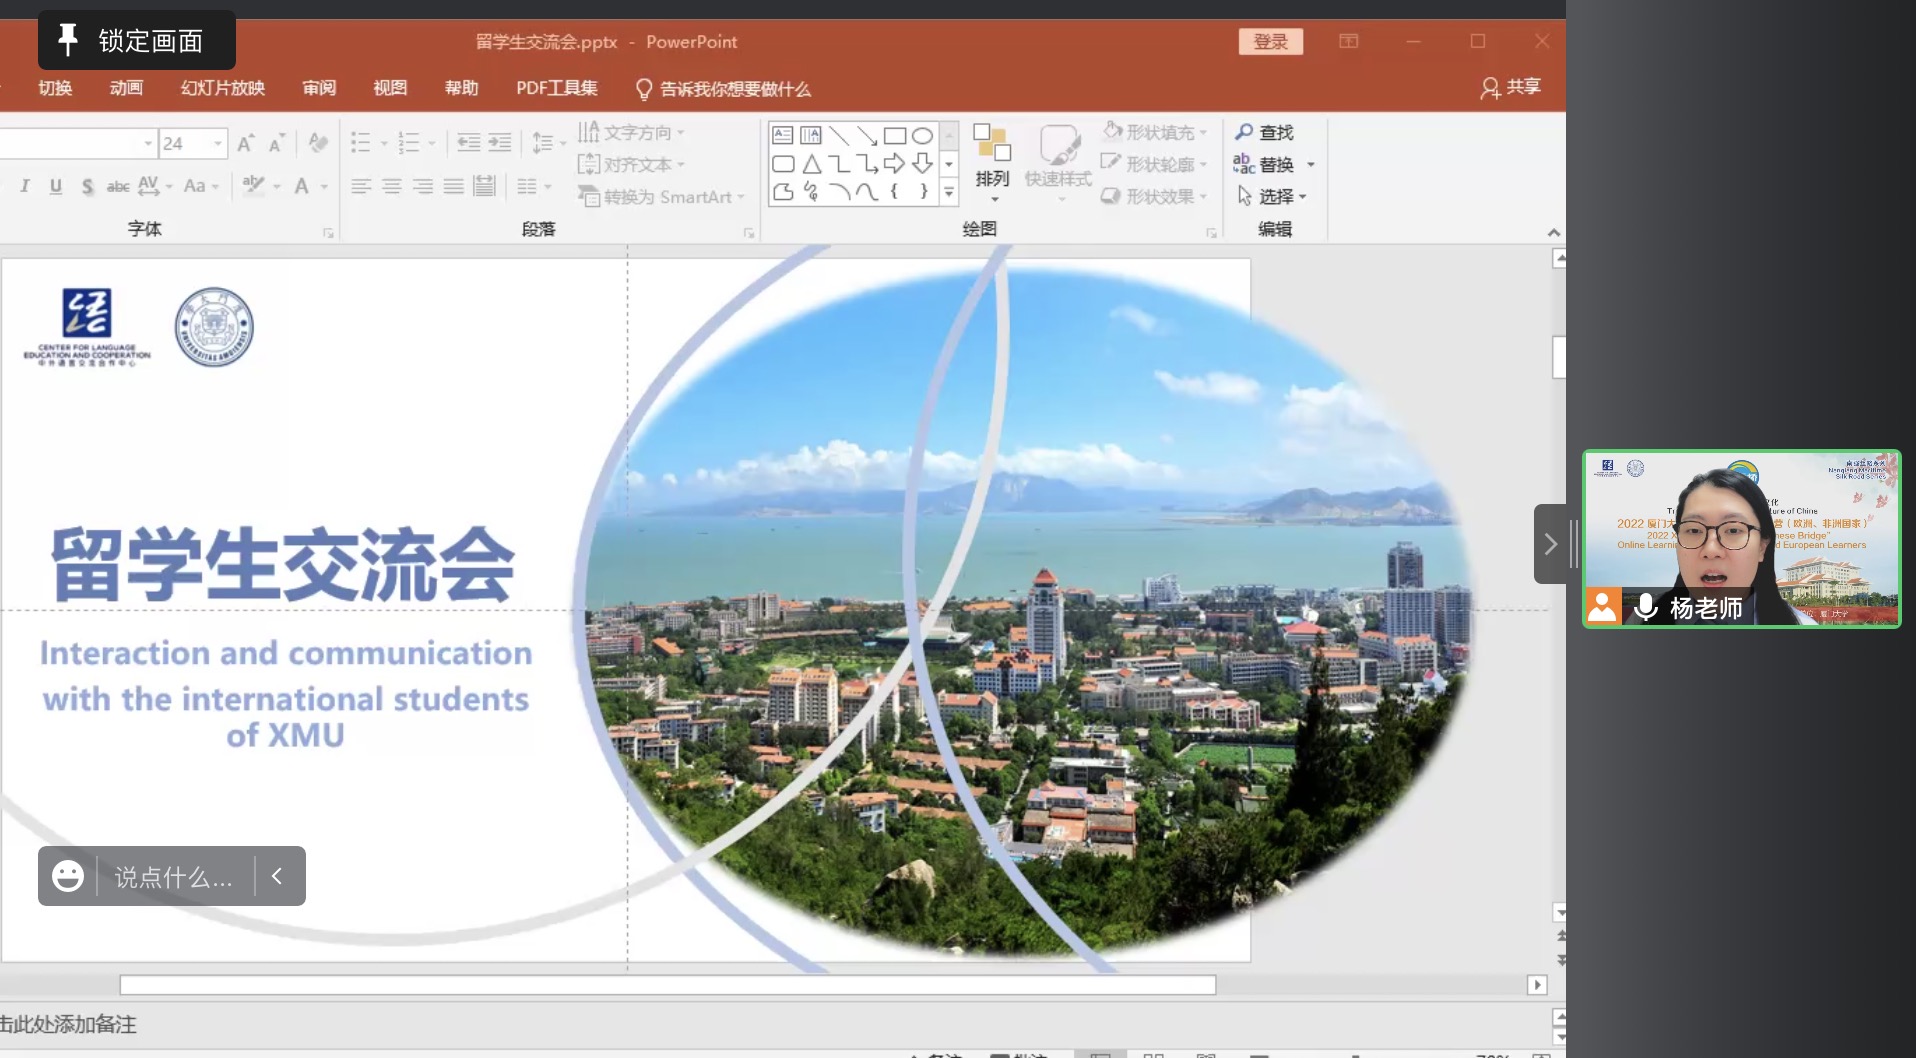Click the emoji smiley in chat bar
This screenshot has height=1058, width=1916.
click(x=68, y=876)
